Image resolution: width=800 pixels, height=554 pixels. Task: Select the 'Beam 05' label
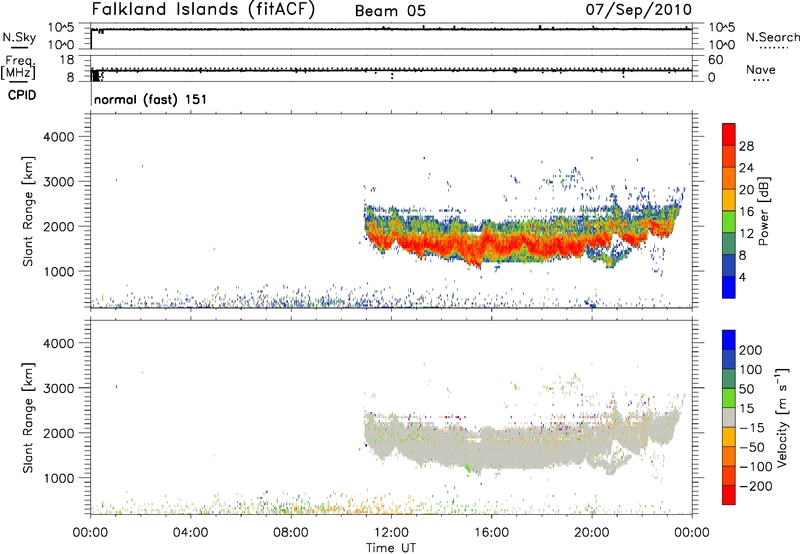coord(390,11)
